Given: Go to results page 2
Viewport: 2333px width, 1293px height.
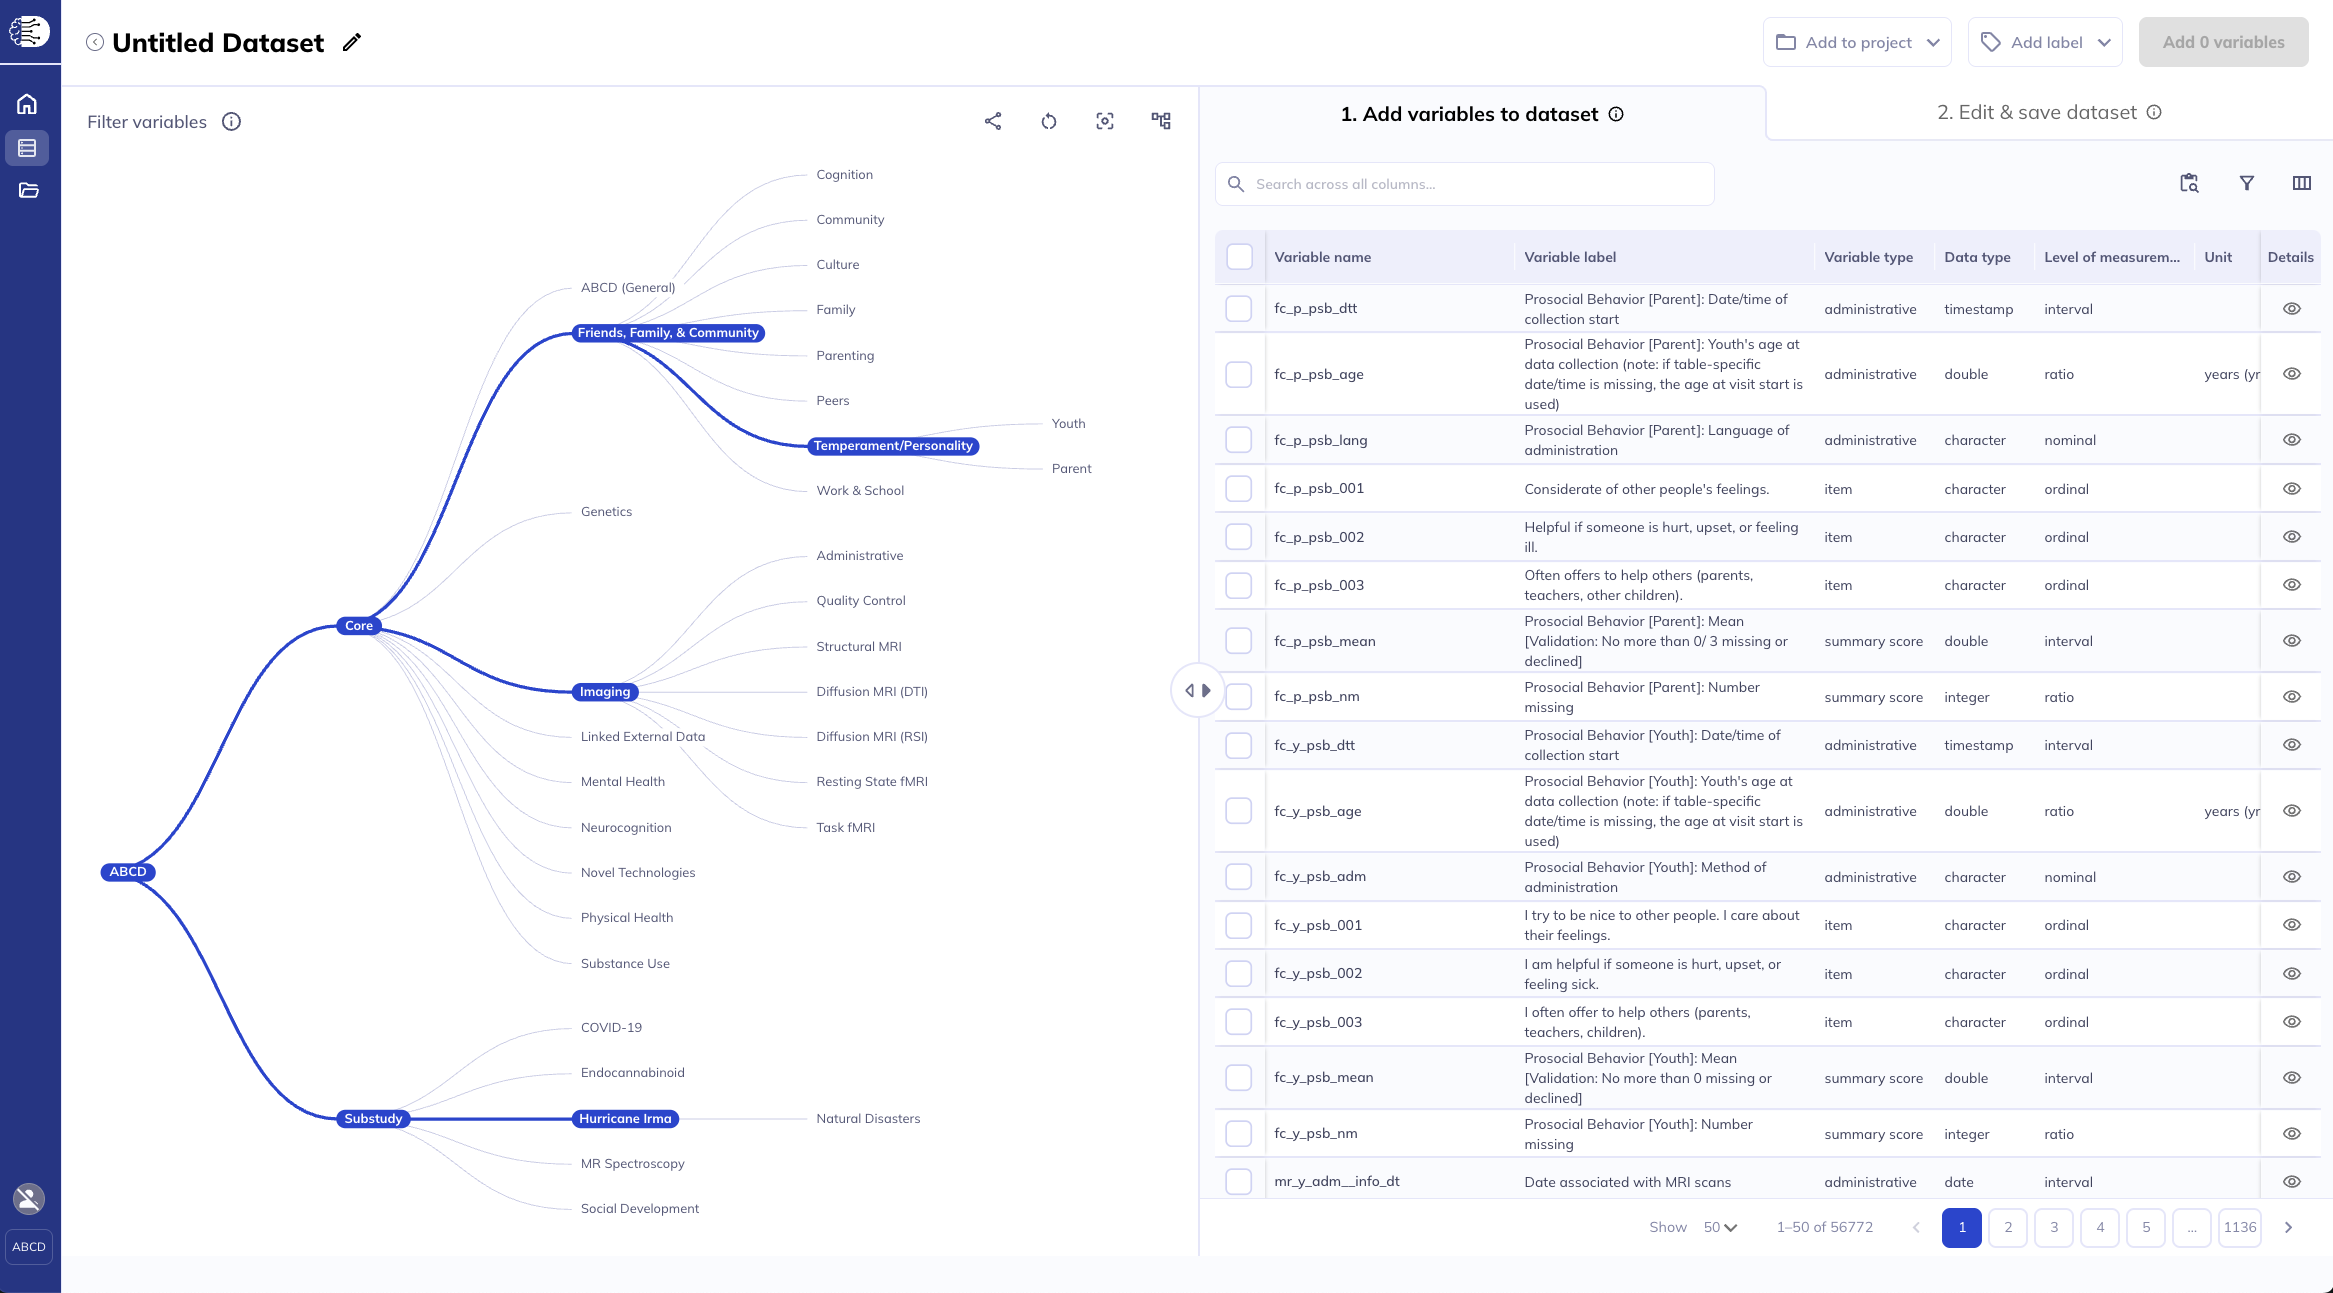Looking at the screenshot, I should [x=2008, y=1227].
